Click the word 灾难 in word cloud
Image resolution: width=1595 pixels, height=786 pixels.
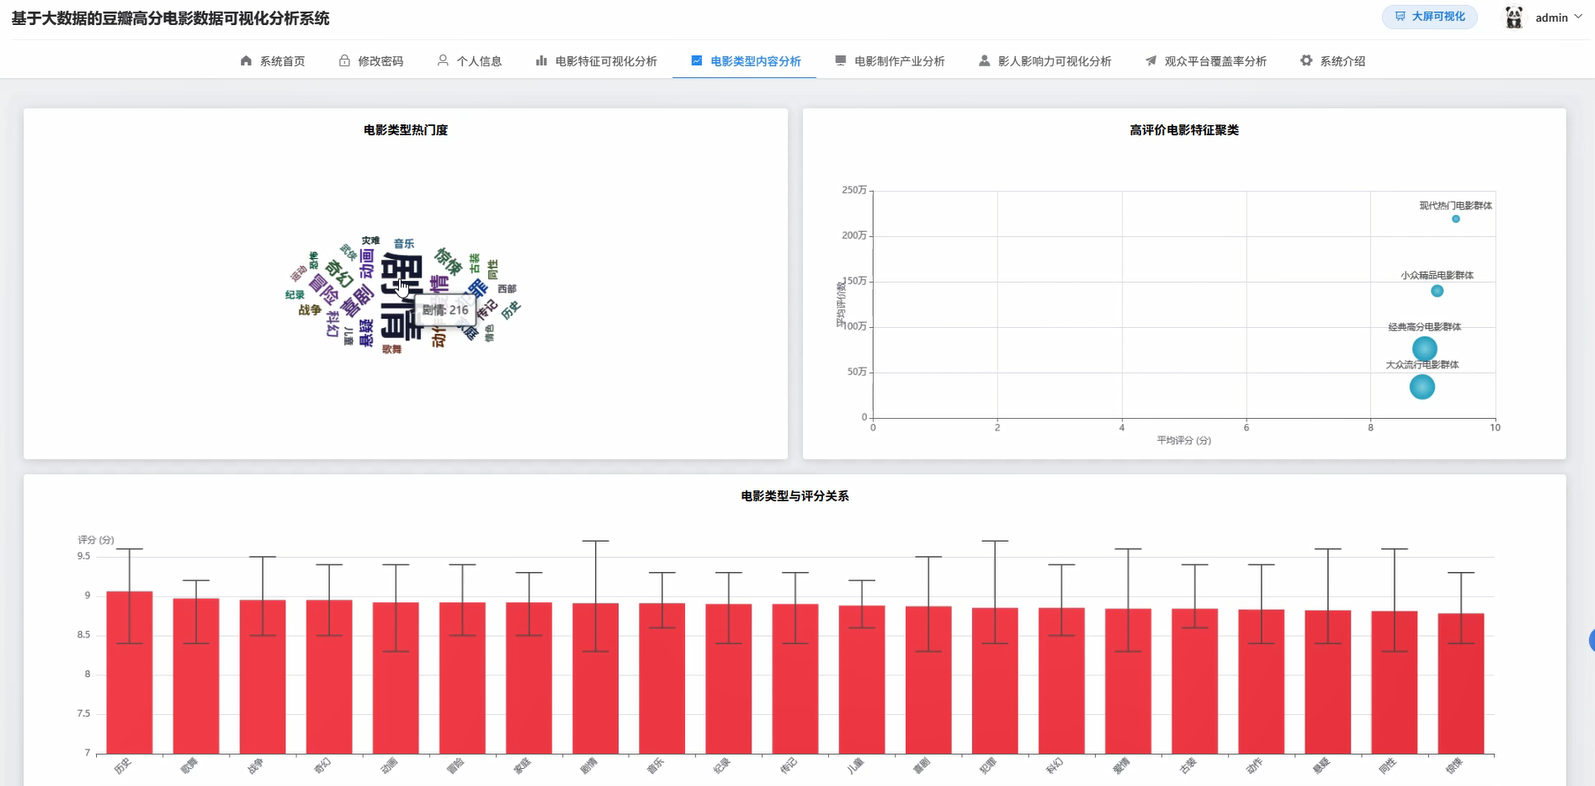coord(371,241)
